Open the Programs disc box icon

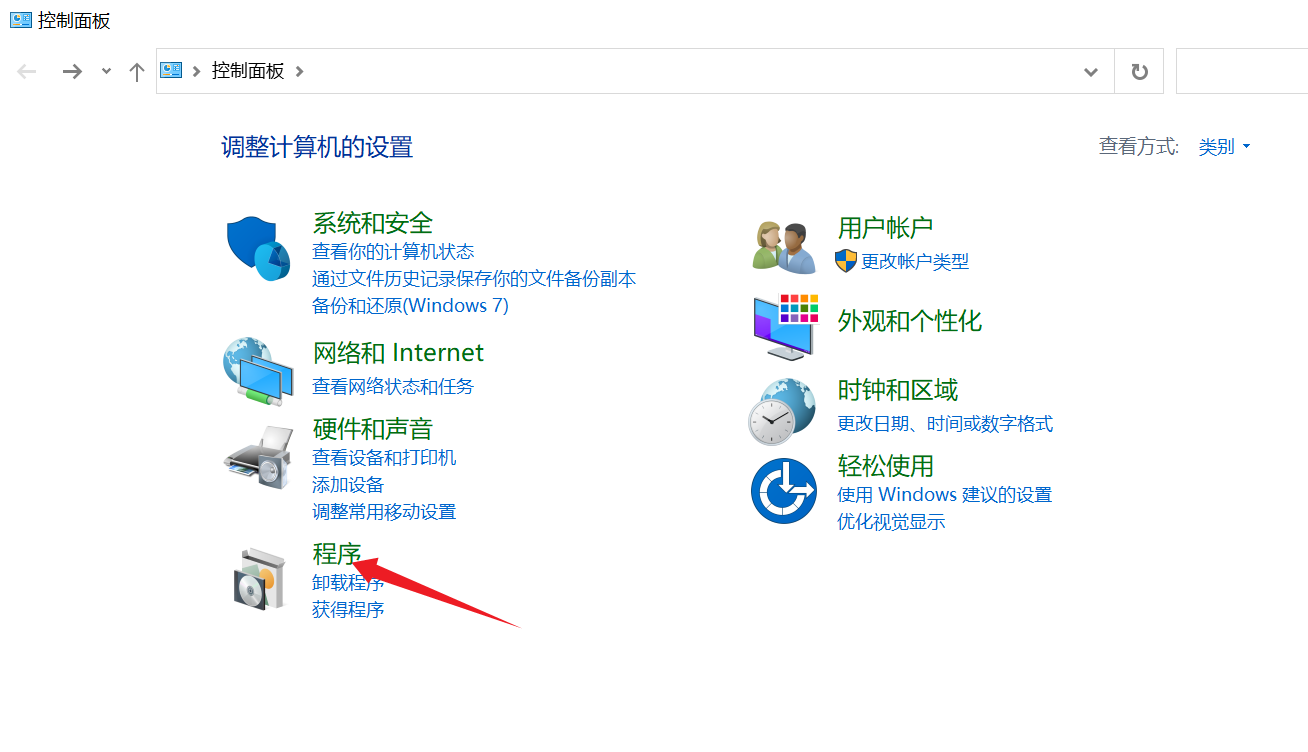pos(259,579)
